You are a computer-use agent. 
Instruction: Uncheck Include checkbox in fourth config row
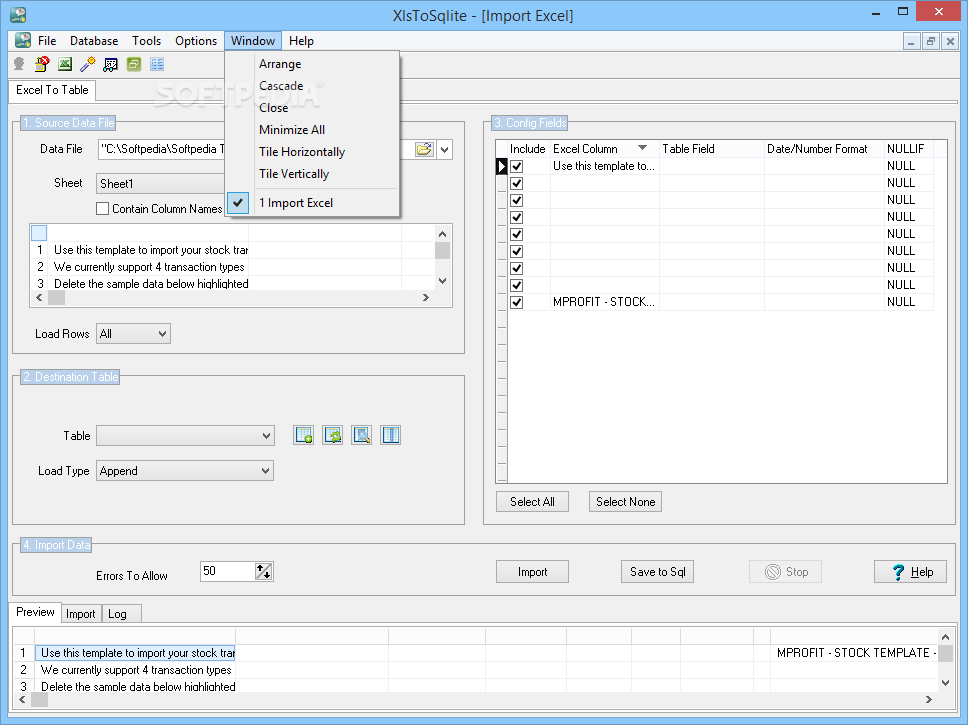coord(517,217)
